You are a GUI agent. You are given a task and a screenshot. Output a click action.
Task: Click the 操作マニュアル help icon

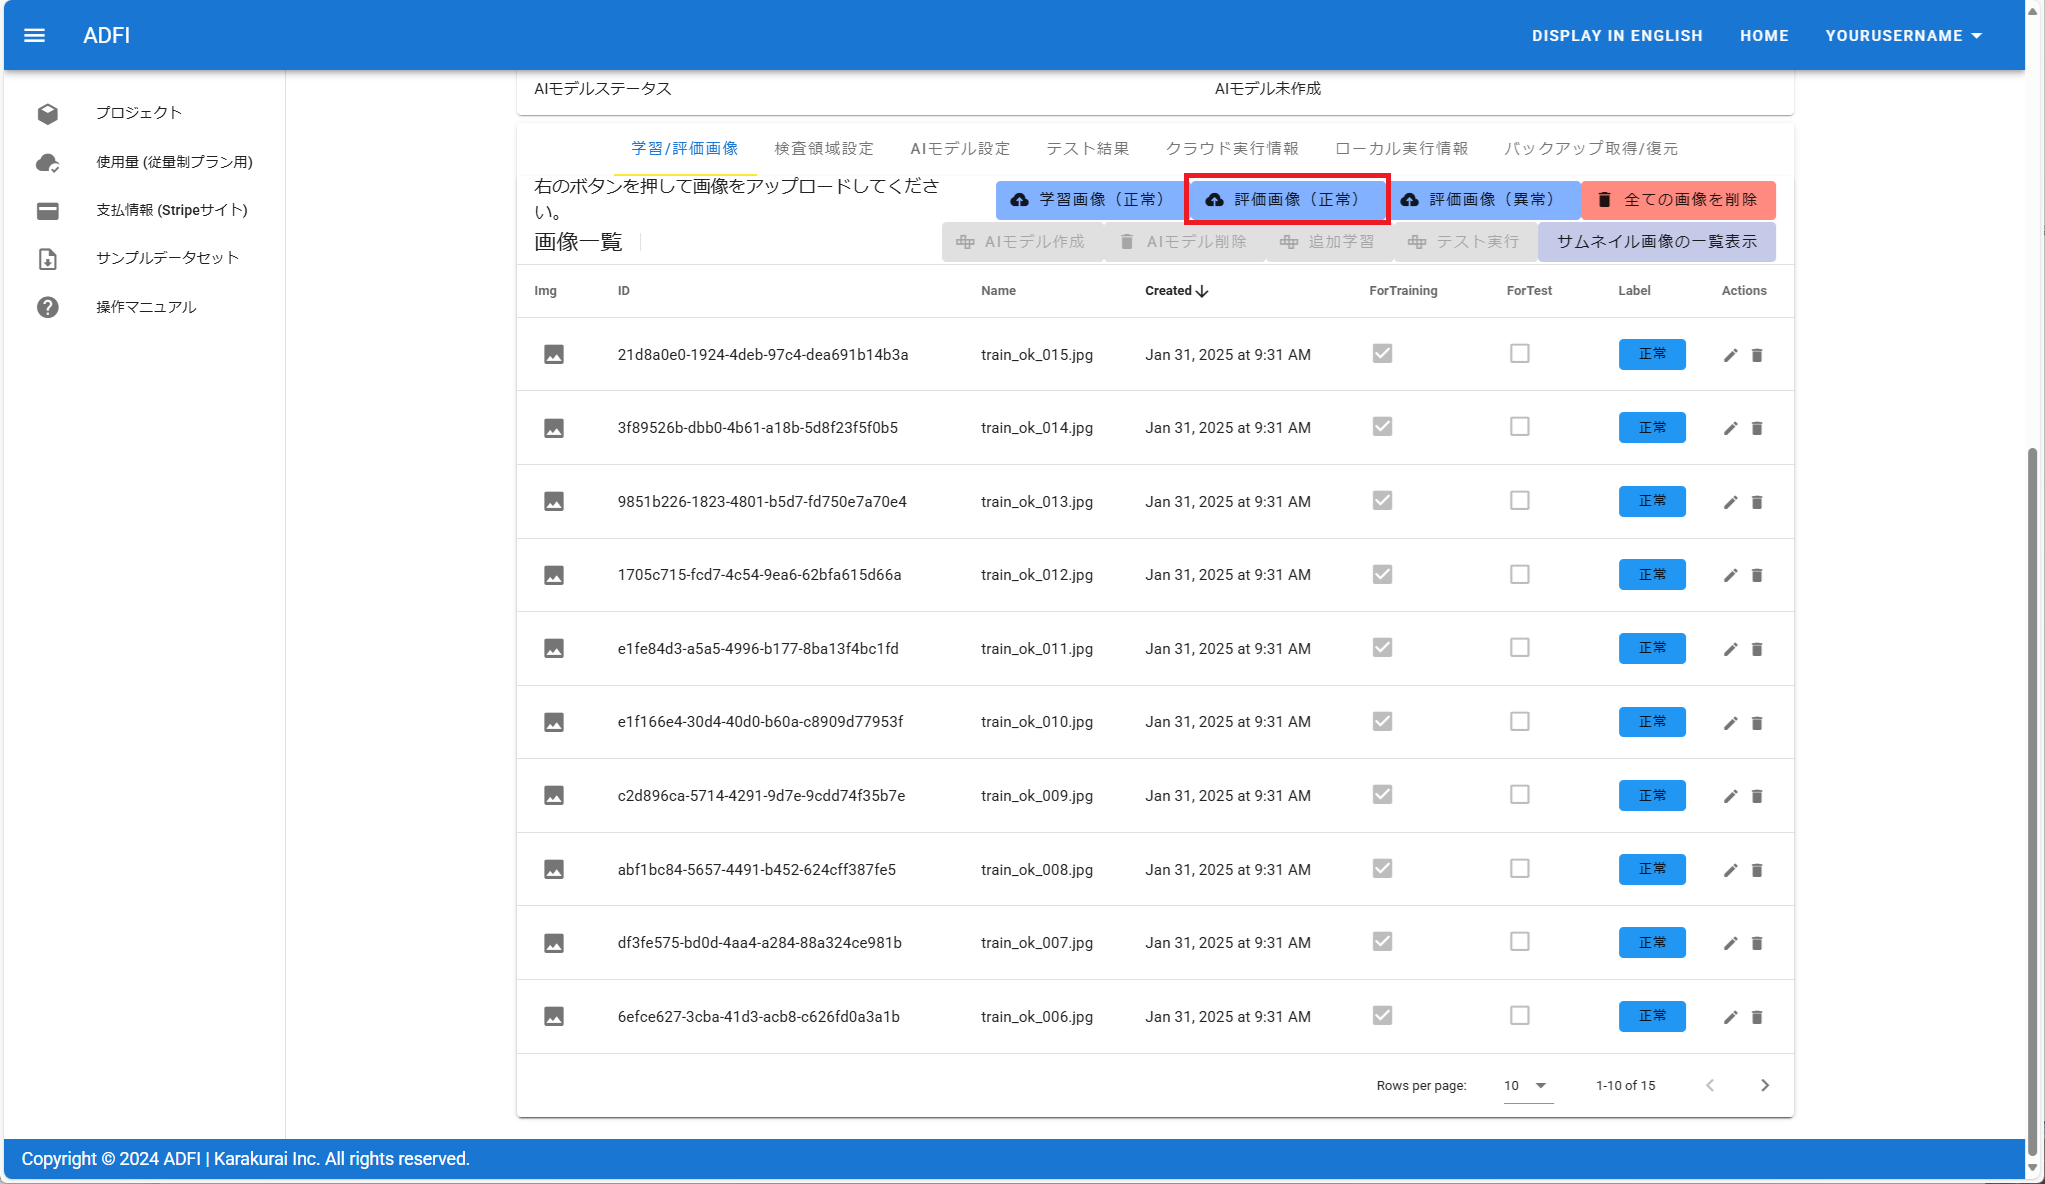coord(47,307)
